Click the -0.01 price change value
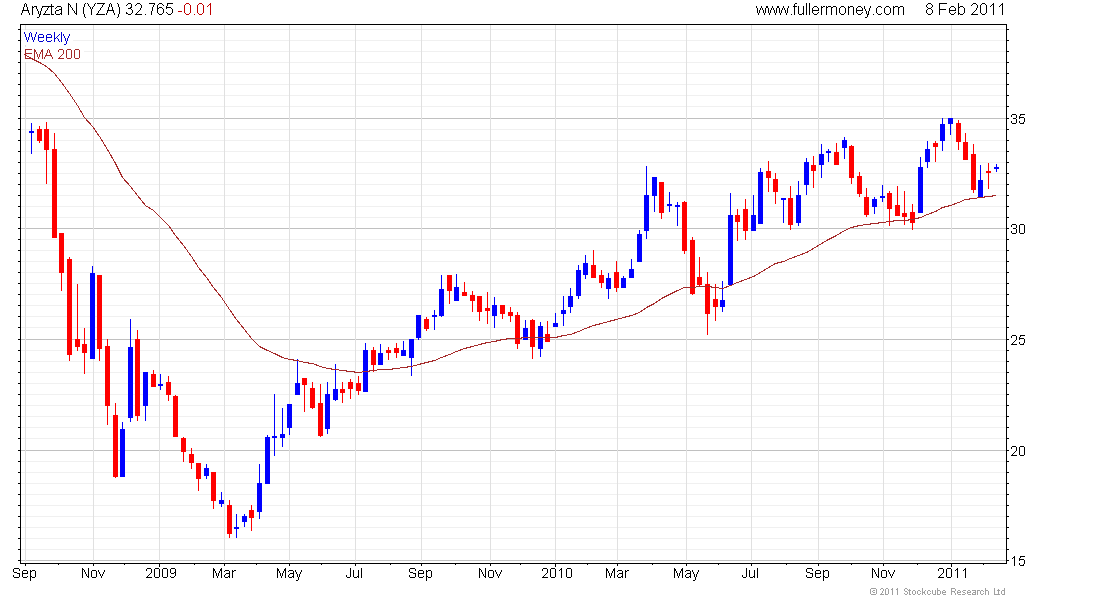This screenshot has height=600, width=1100. pos(196,10)
